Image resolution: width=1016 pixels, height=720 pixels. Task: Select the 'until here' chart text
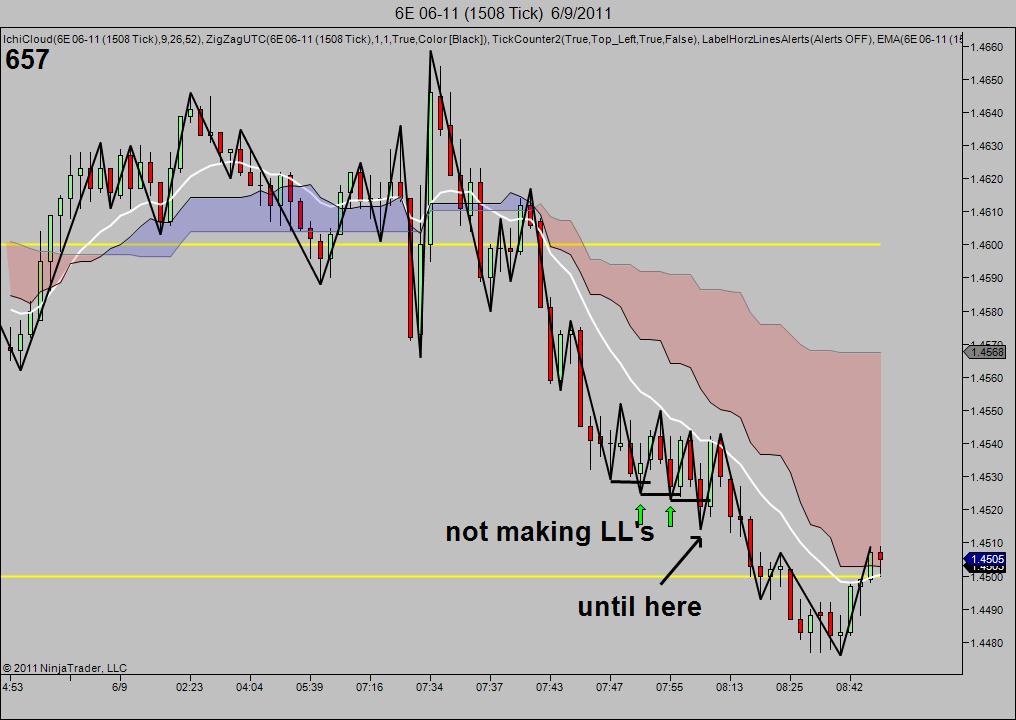(640, 607)
